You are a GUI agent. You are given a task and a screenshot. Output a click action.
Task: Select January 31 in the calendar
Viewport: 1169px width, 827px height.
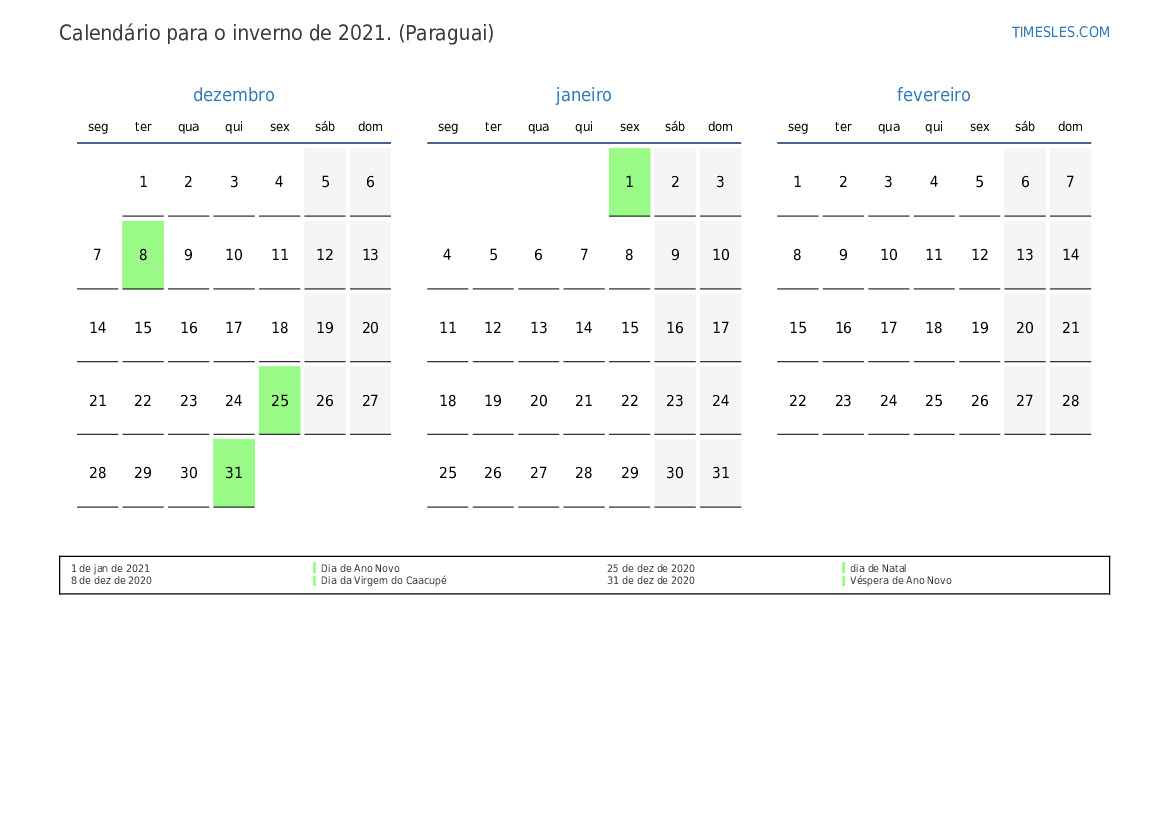click(x=720, y=473)
